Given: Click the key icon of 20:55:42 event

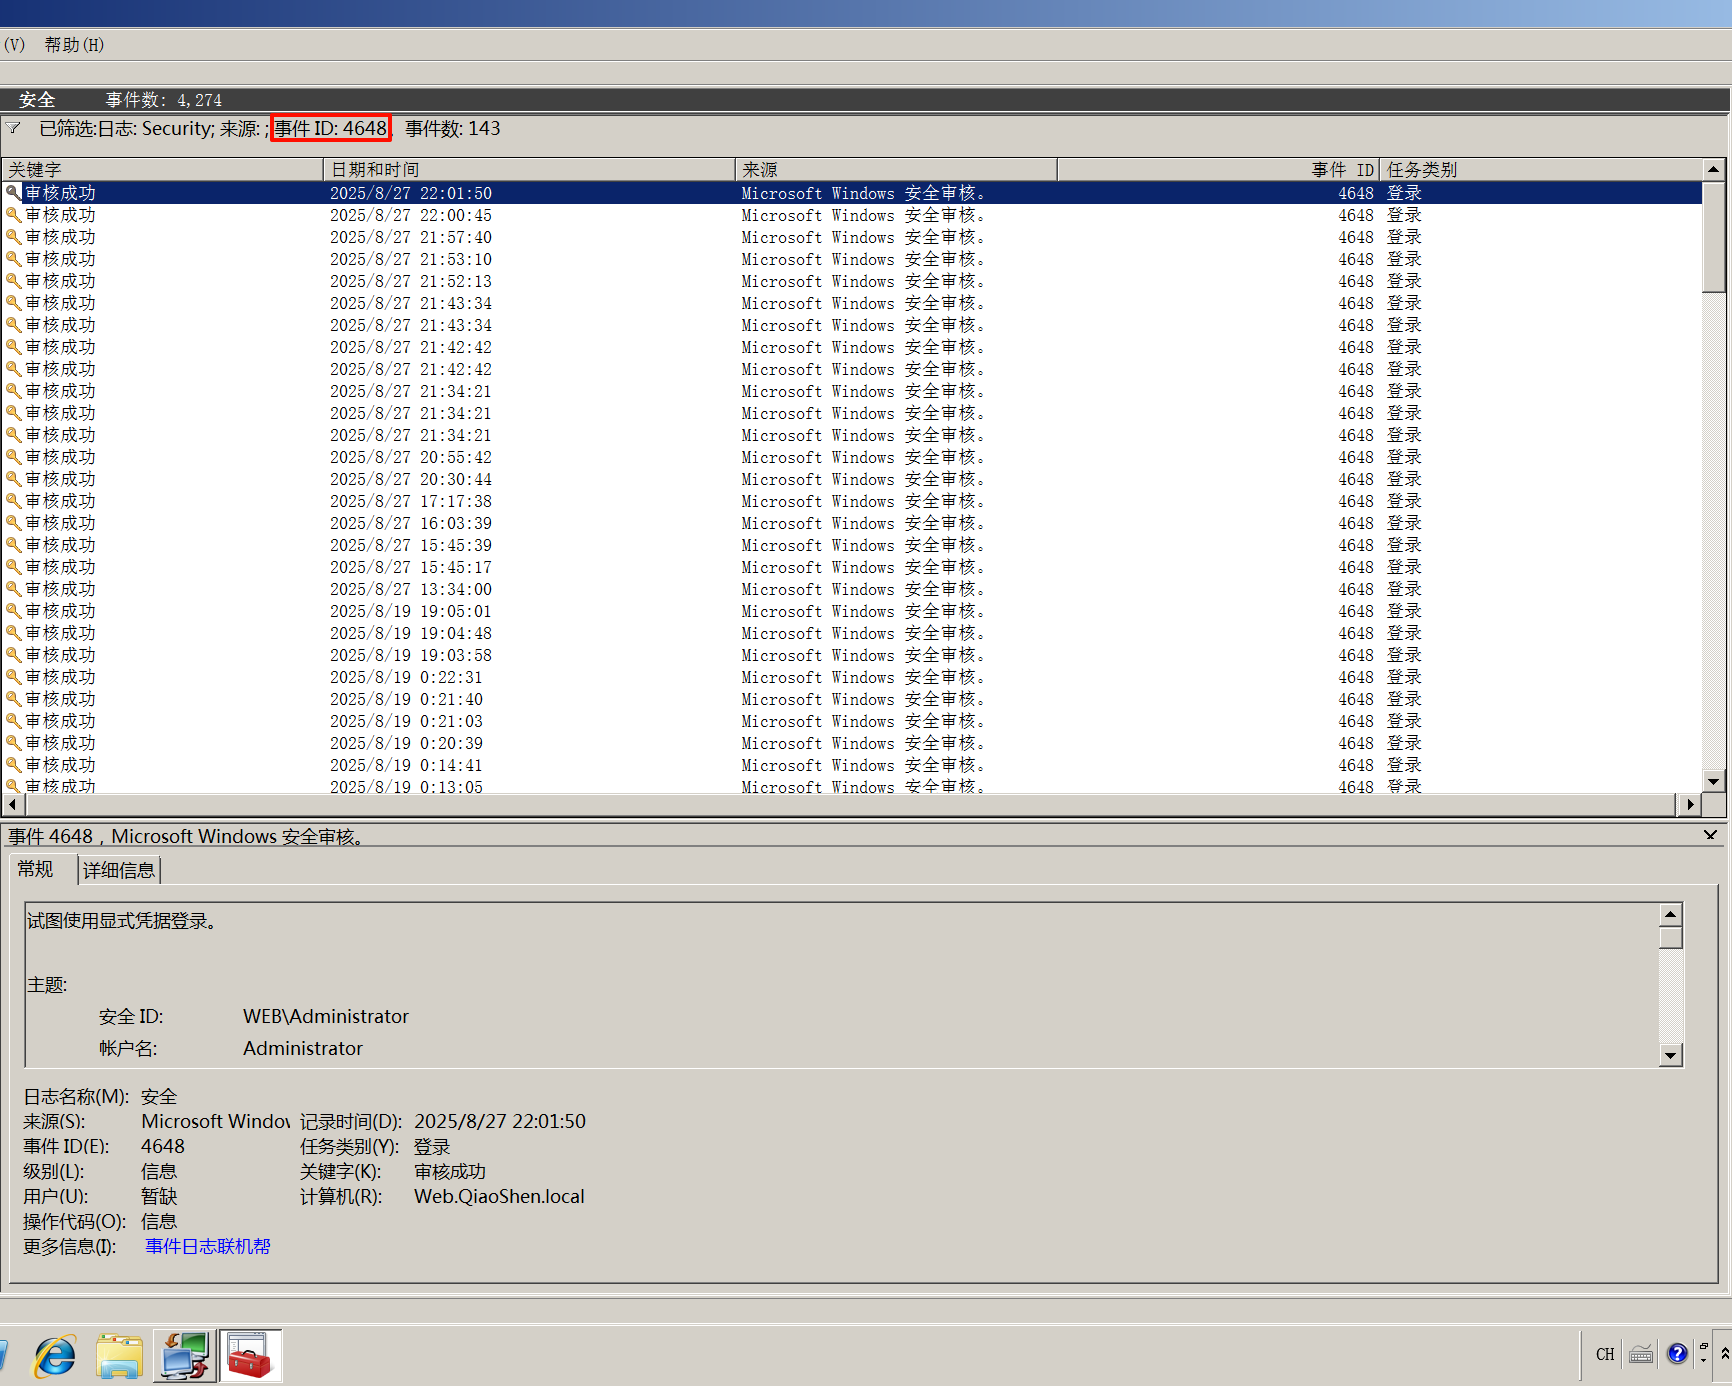Looking at the screenshot, I should point(14,457).
